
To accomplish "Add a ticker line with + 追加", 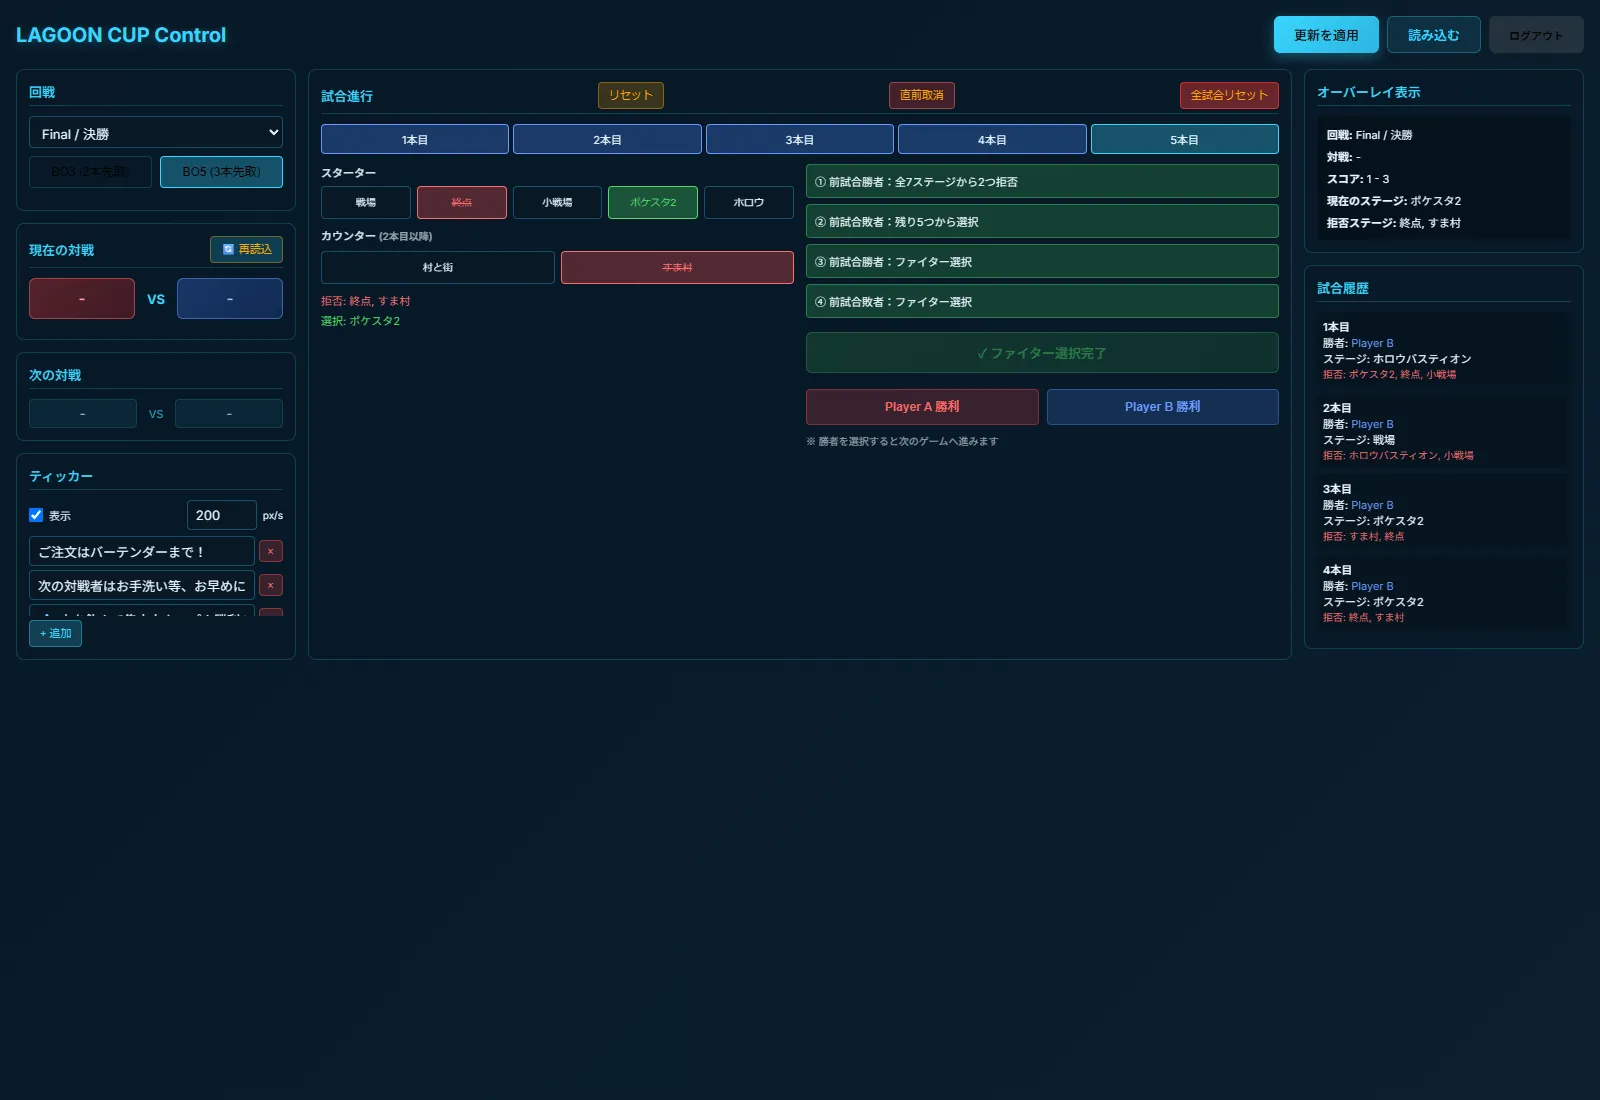I will [x=55, y=633].
